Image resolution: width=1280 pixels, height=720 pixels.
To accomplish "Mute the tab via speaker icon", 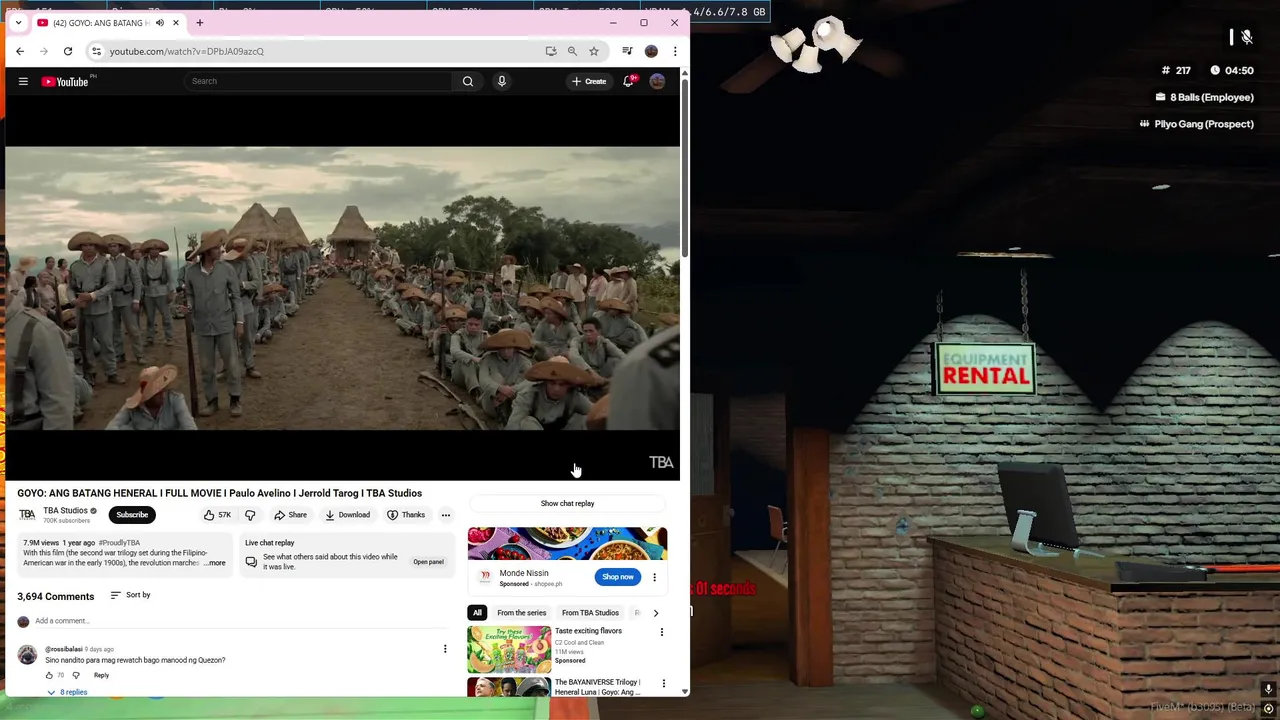I will tap(160, 23).
